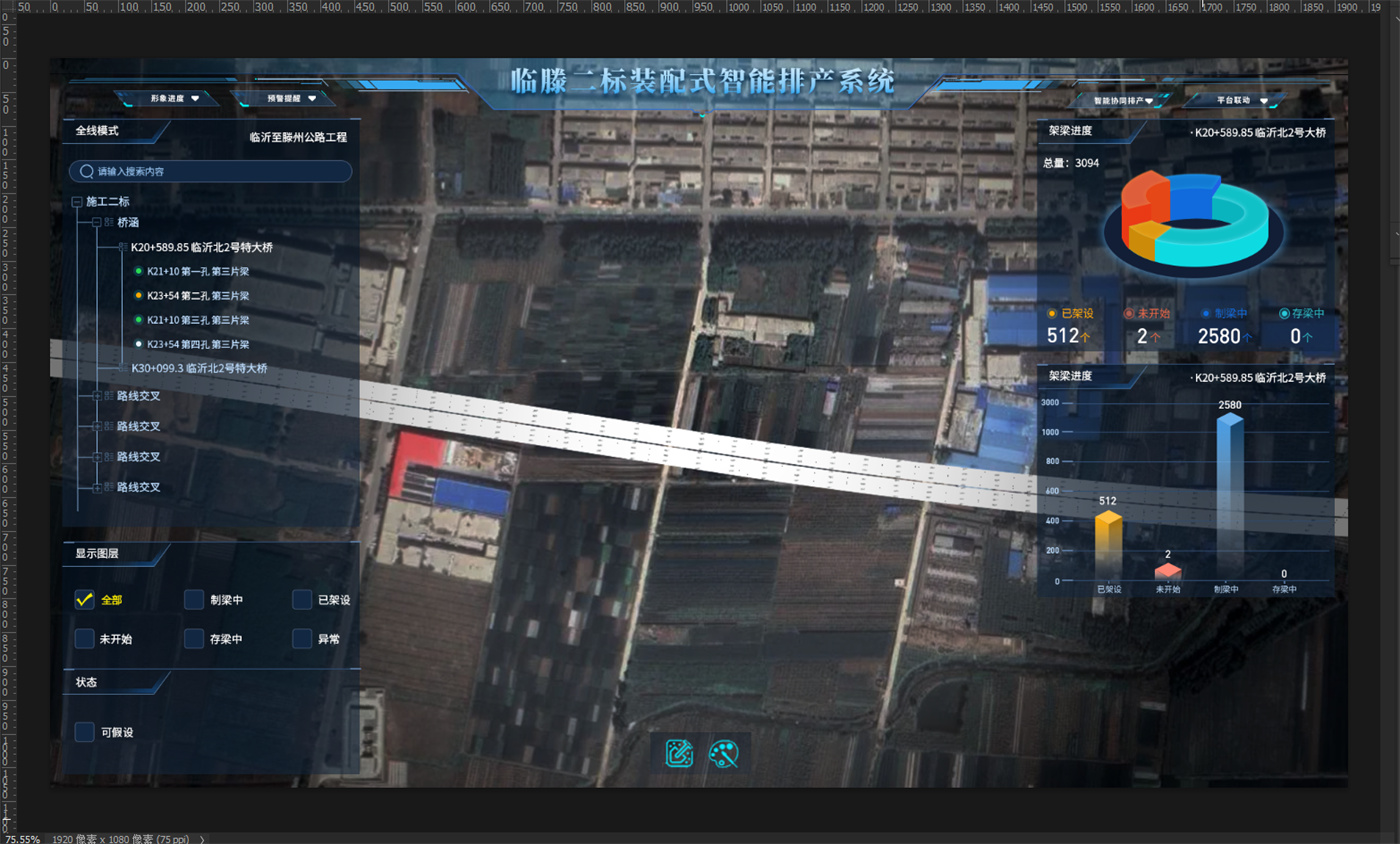Click the 制梁中 blue legend dot
Image resolution: width=1400 pixels, height=844 pixels.
pos(1206,313)
